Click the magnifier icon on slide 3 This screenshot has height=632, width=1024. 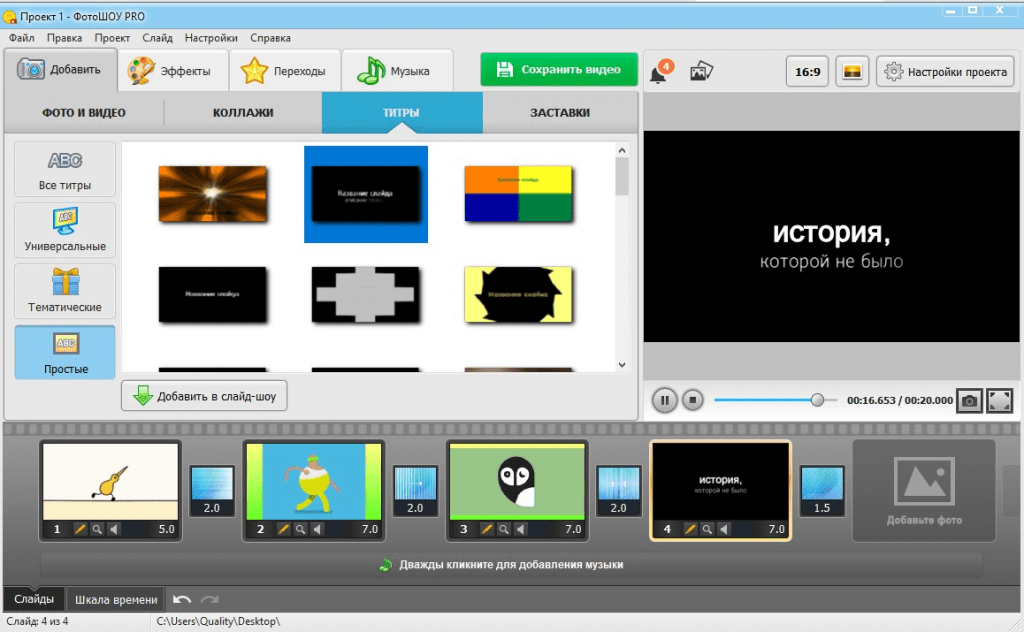(x=504, y=529)
